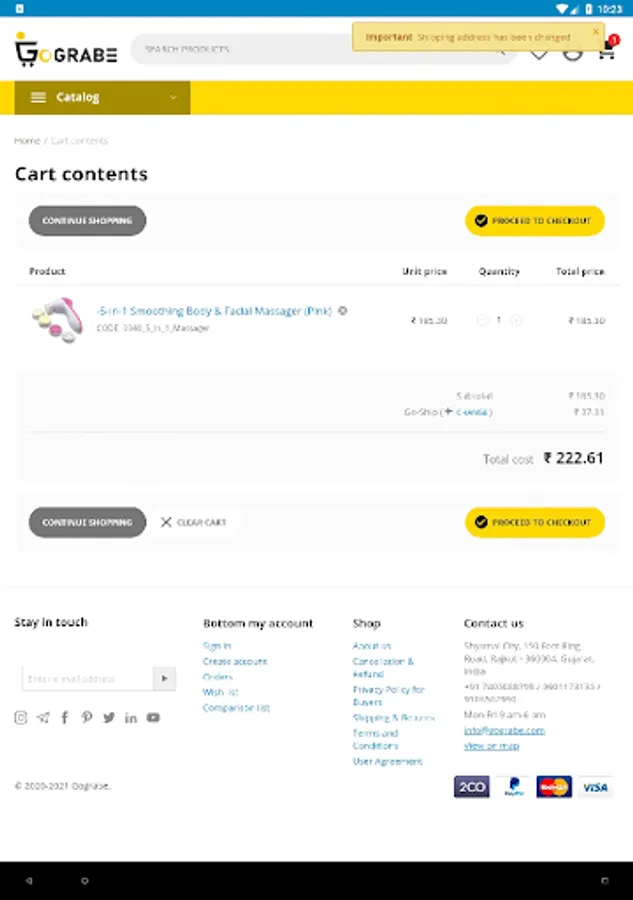Open Gograbe's Telegram channel
Viewport: 633px width, 900px height.
[x=43, y=717]
